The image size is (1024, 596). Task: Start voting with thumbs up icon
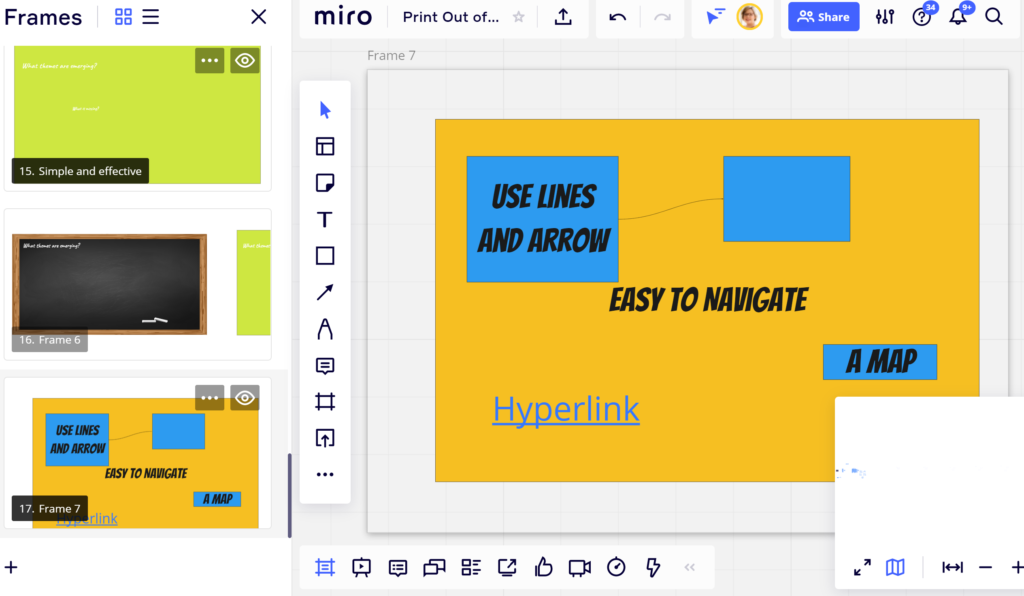543,567
